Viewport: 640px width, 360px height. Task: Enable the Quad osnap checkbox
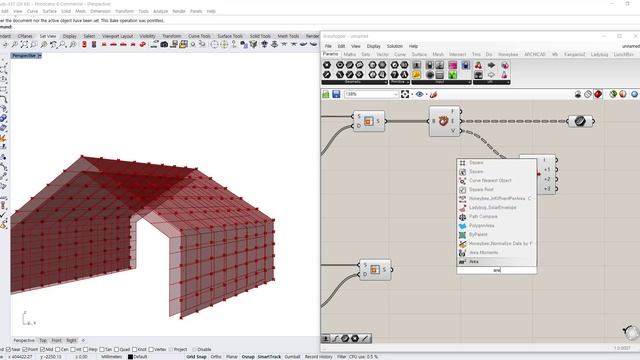(x=117, y=349)
